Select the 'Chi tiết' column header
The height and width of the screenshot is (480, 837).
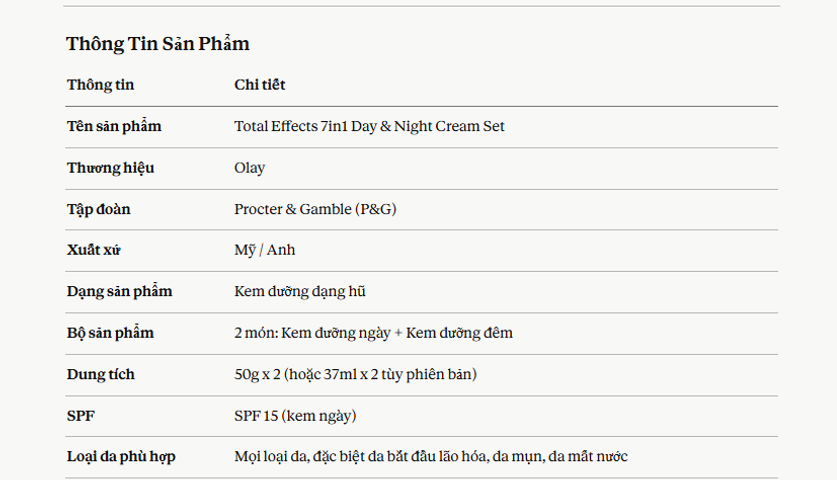(259, 85)
